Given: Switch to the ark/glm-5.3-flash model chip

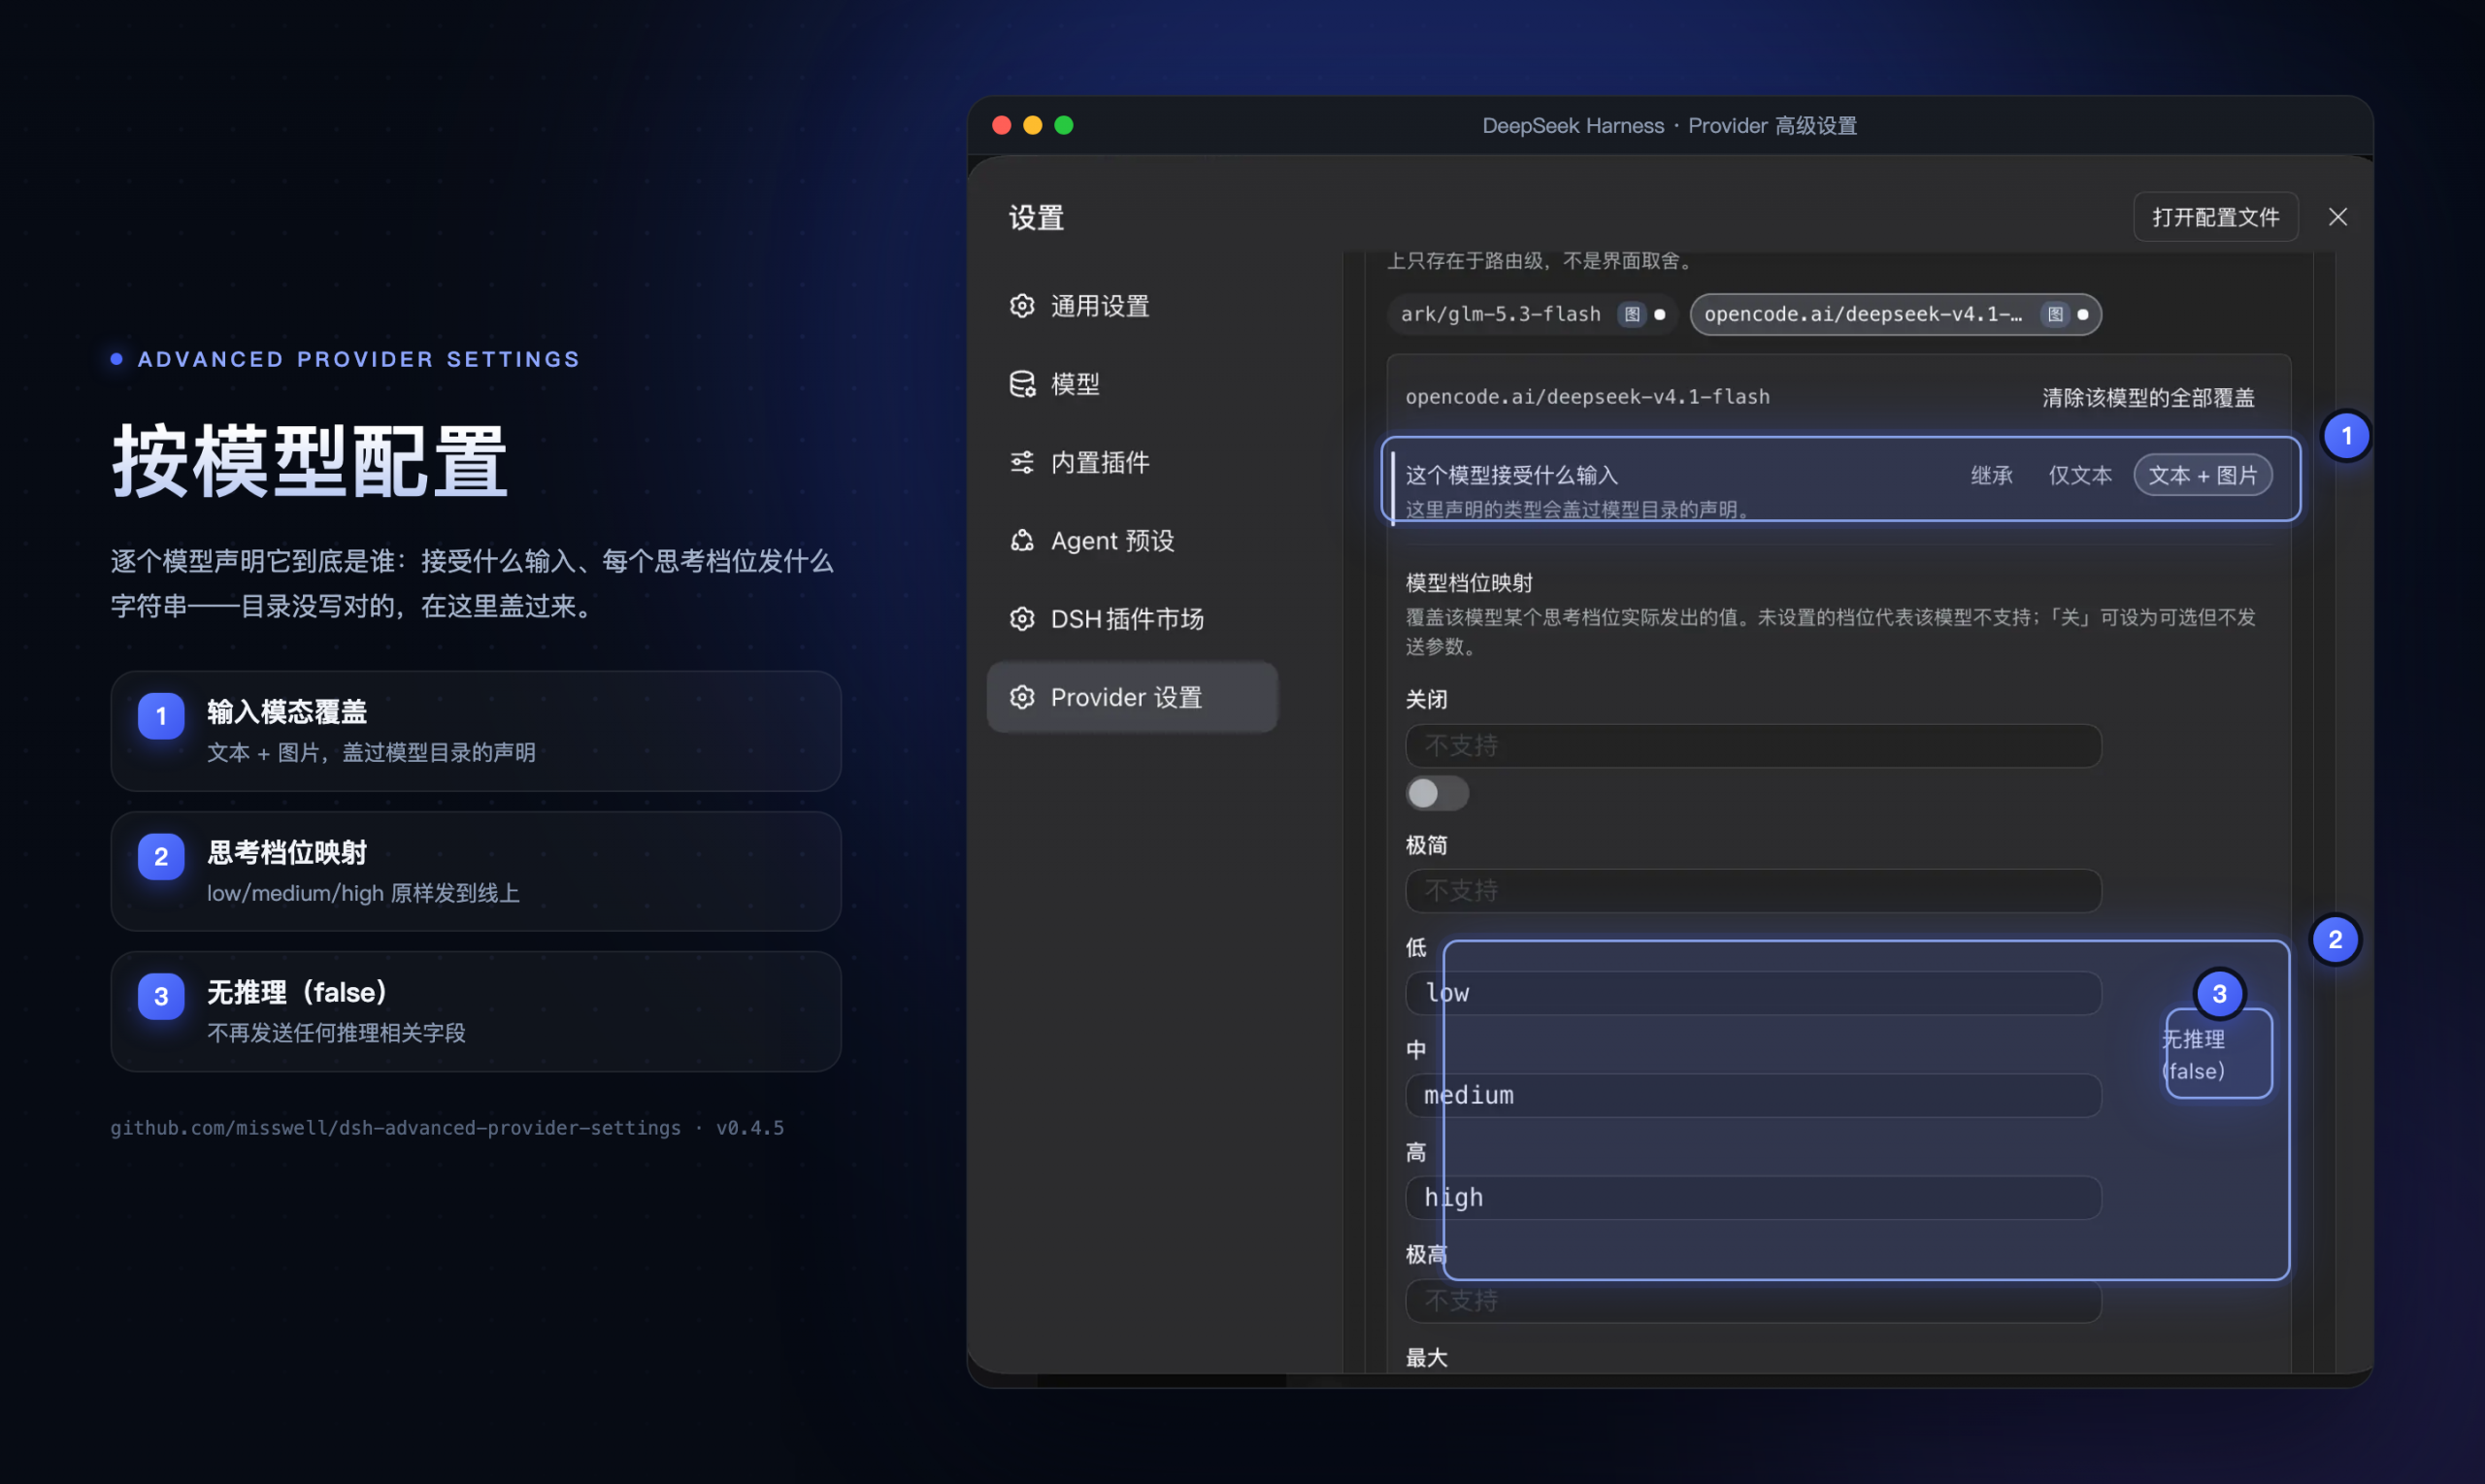Looking at the screenshot, I should click(x=1532, y=315).
